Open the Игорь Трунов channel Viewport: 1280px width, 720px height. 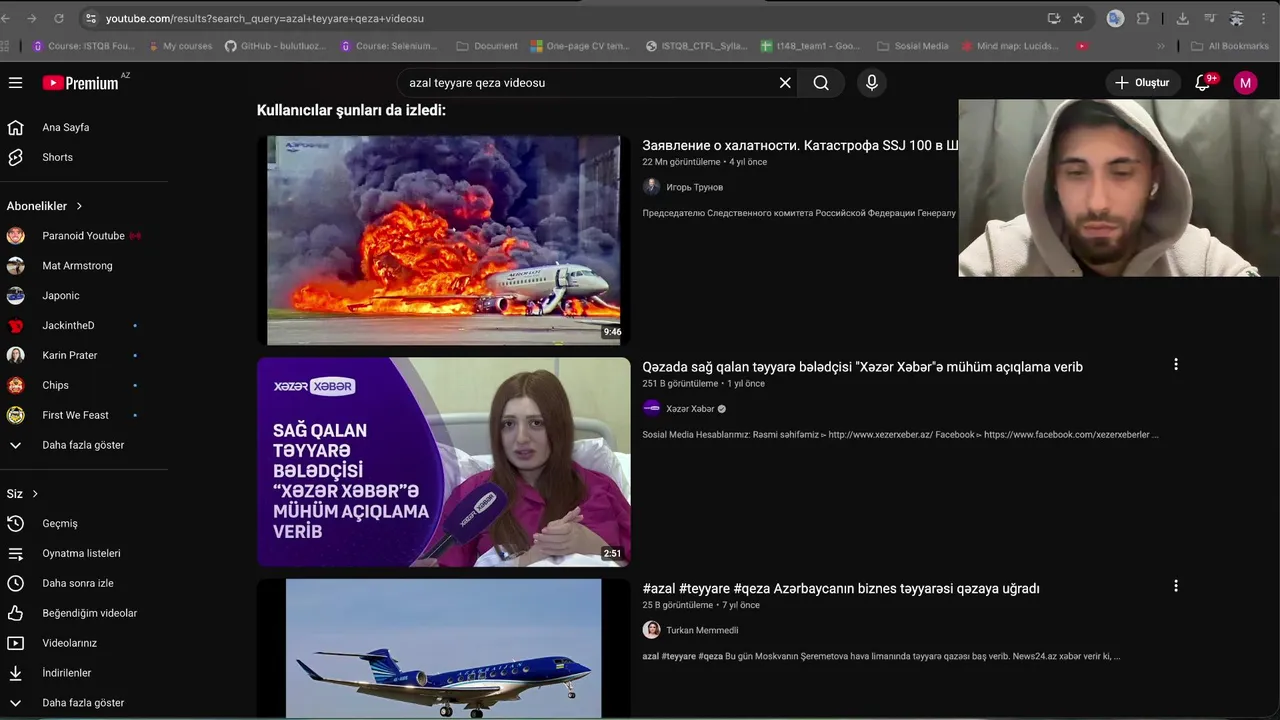[694, 187]
